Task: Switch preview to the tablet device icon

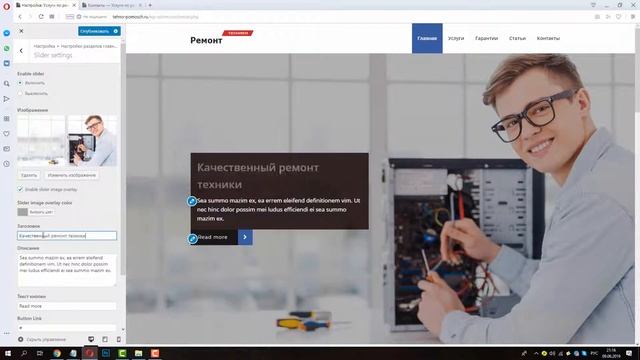Action: [x=105, y=339]
